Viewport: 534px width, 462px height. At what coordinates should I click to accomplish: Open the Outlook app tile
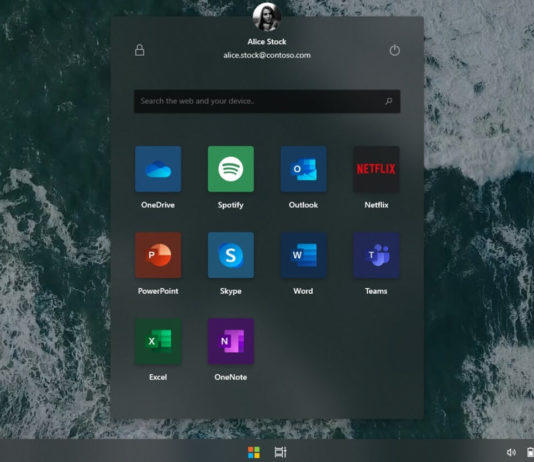[303, 169]
